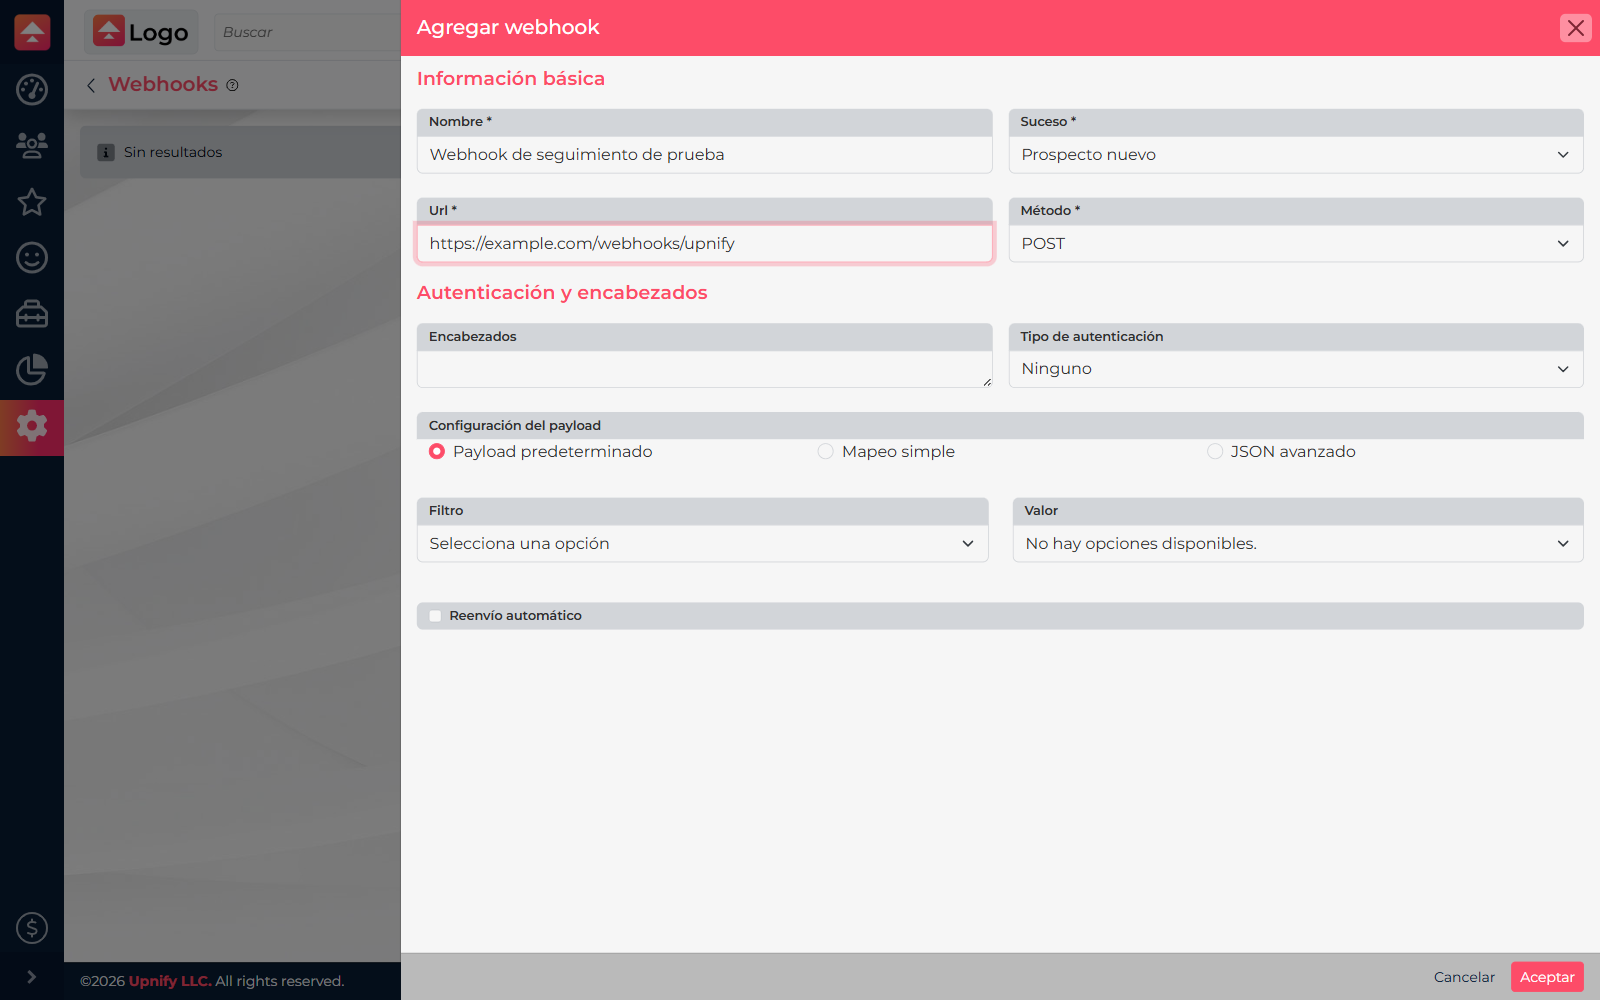This screenshot has width=1600, height=1000.
Task: Select the JSON avanzado radio option
Action: [1215, 452]
